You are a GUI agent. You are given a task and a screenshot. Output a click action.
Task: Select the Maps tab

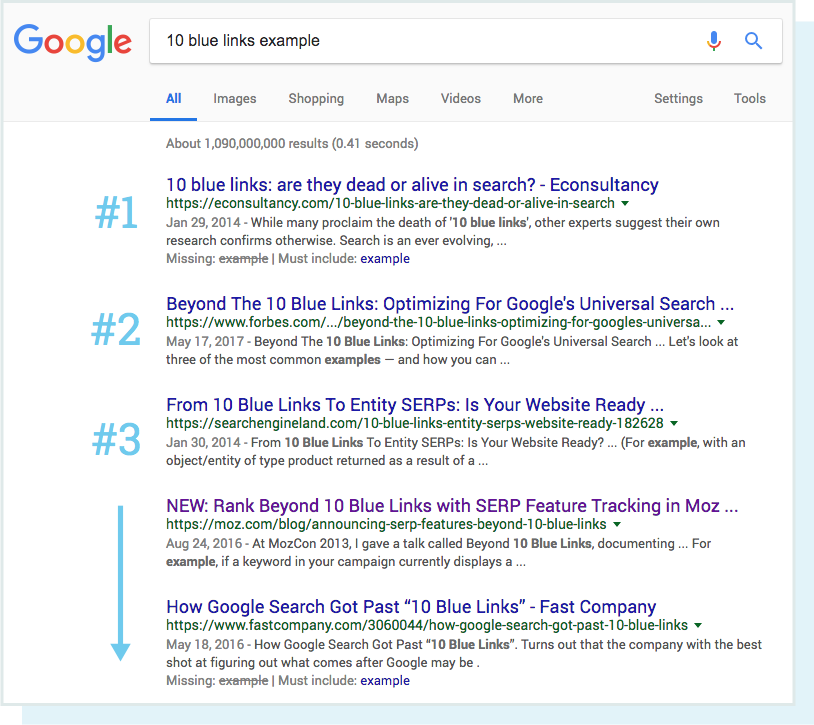[392, 98]
